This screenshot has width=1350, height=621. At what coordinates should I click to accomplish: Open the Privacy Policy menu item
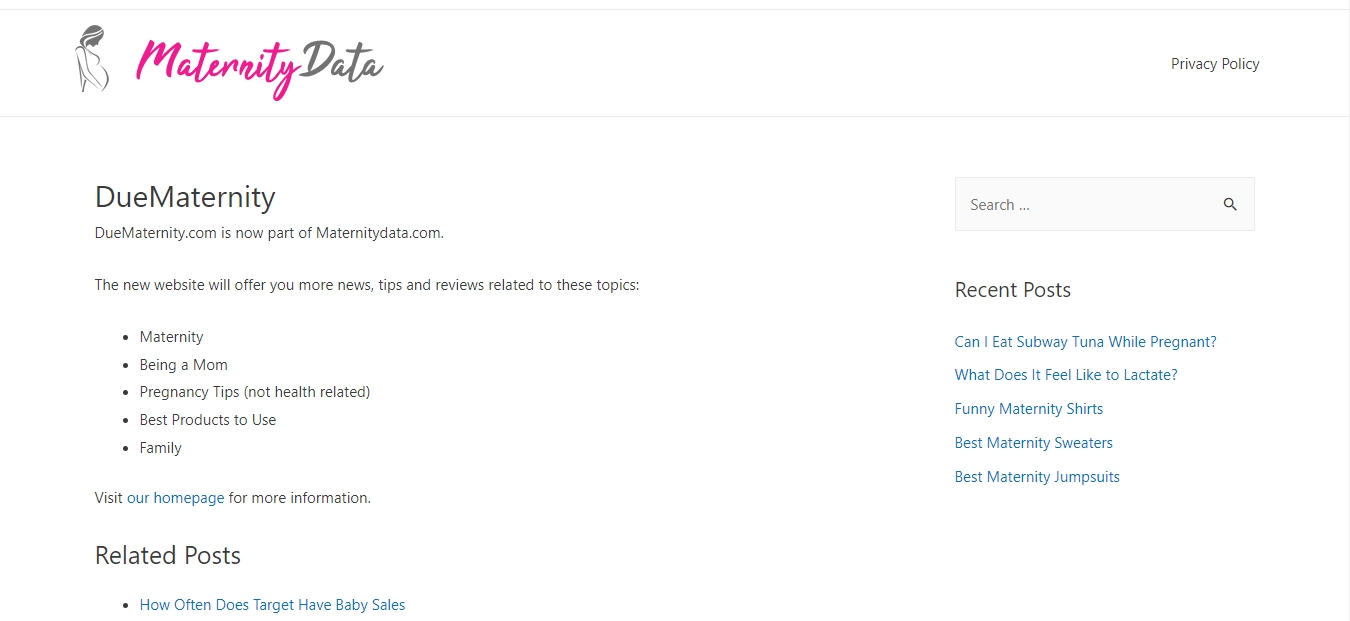pos(1215,64)
